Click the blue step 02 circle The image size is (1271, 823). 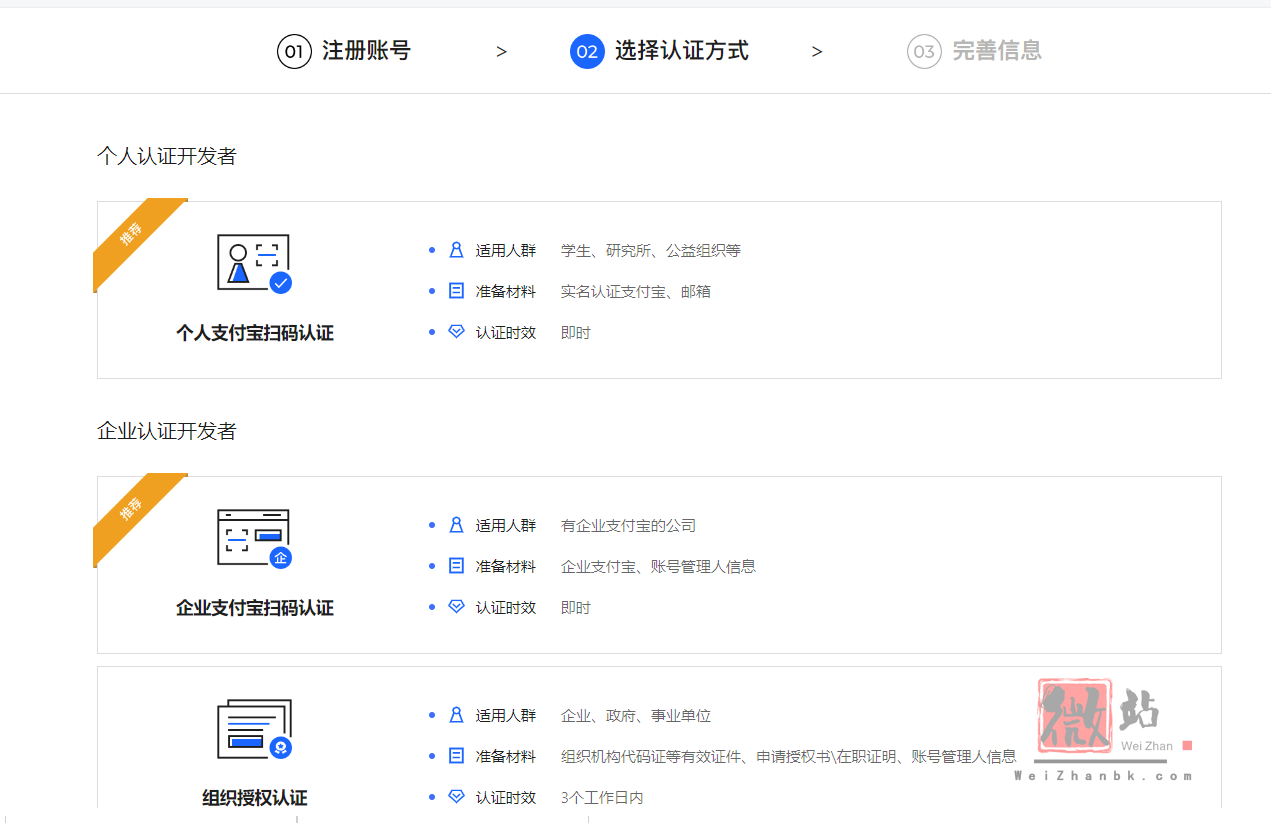coord(587,51)
